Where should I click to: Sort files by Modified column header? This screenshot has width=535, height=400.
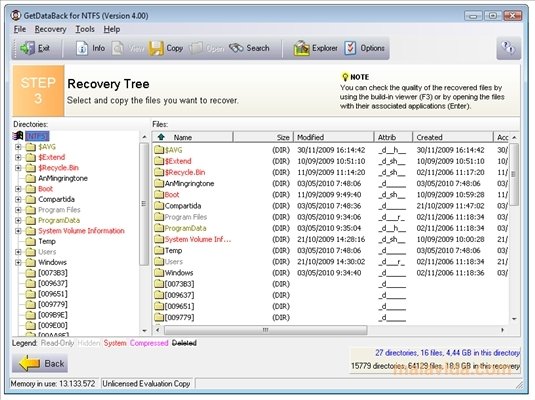click(x=333, y=137)
